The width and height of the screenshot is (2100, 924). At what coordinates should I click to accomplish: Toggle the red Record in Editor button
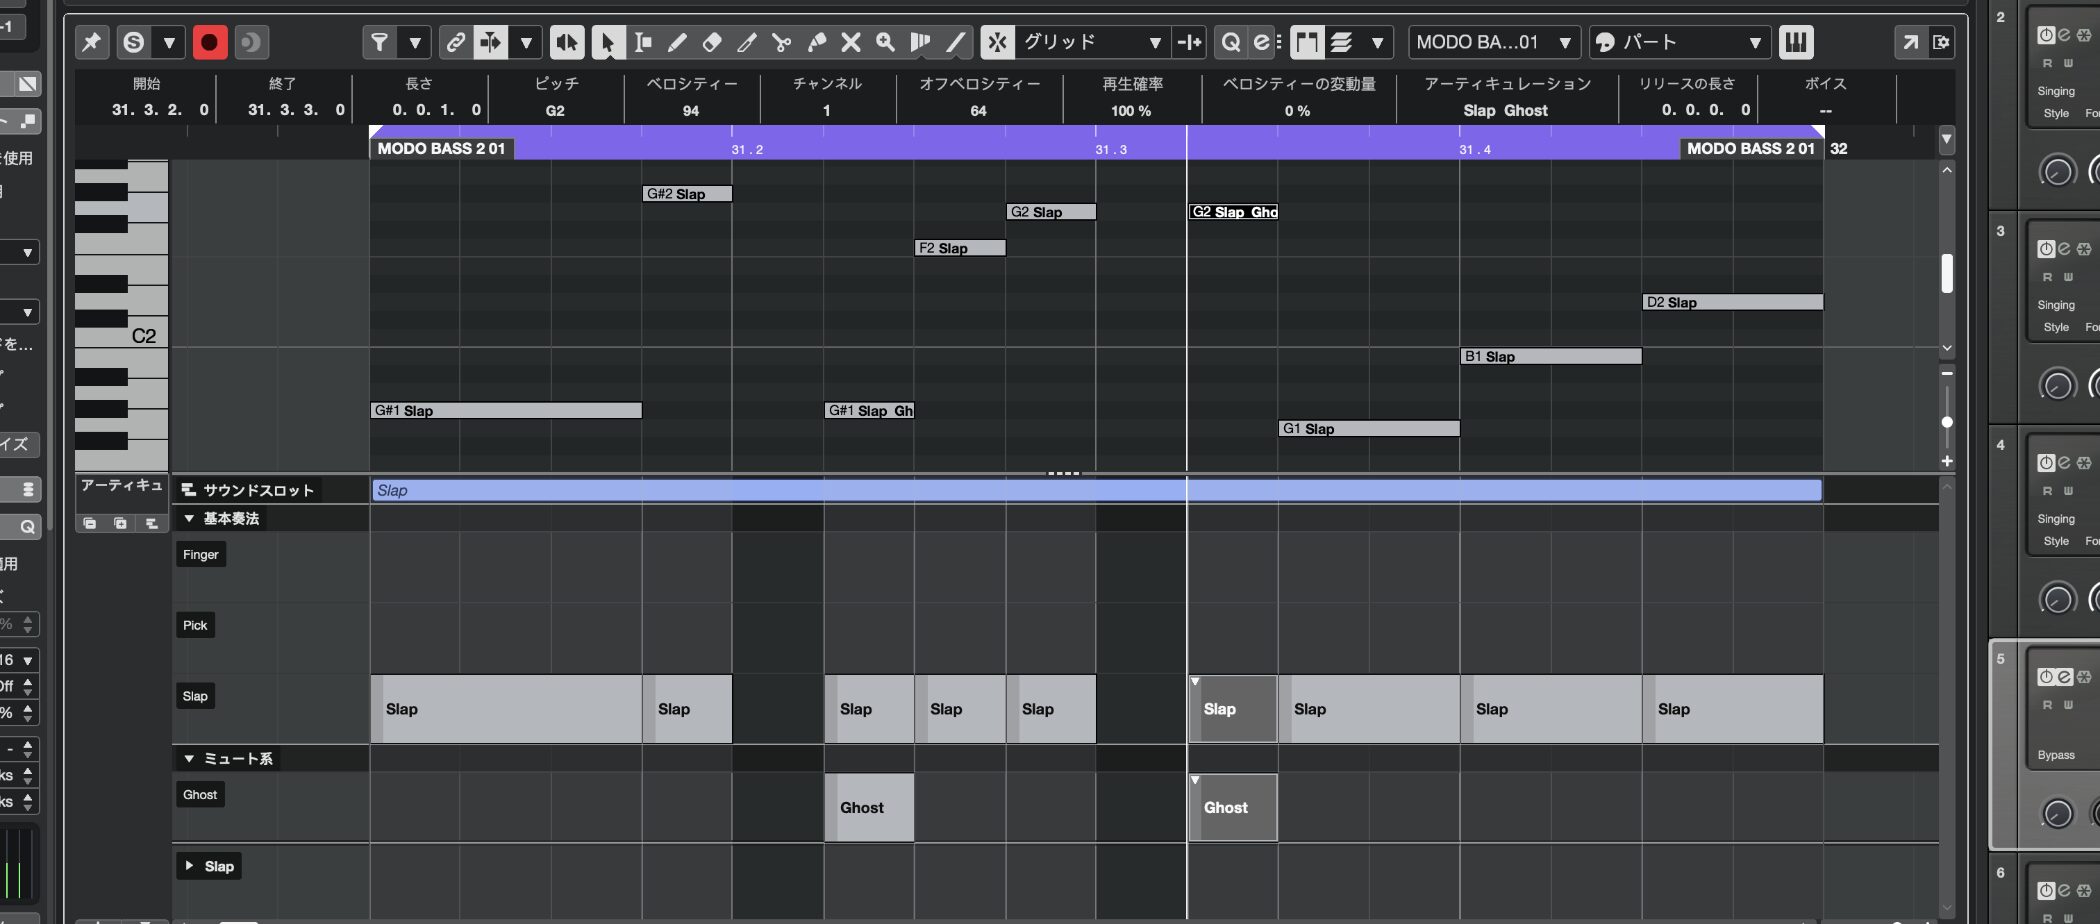click(x=209, y=42)
